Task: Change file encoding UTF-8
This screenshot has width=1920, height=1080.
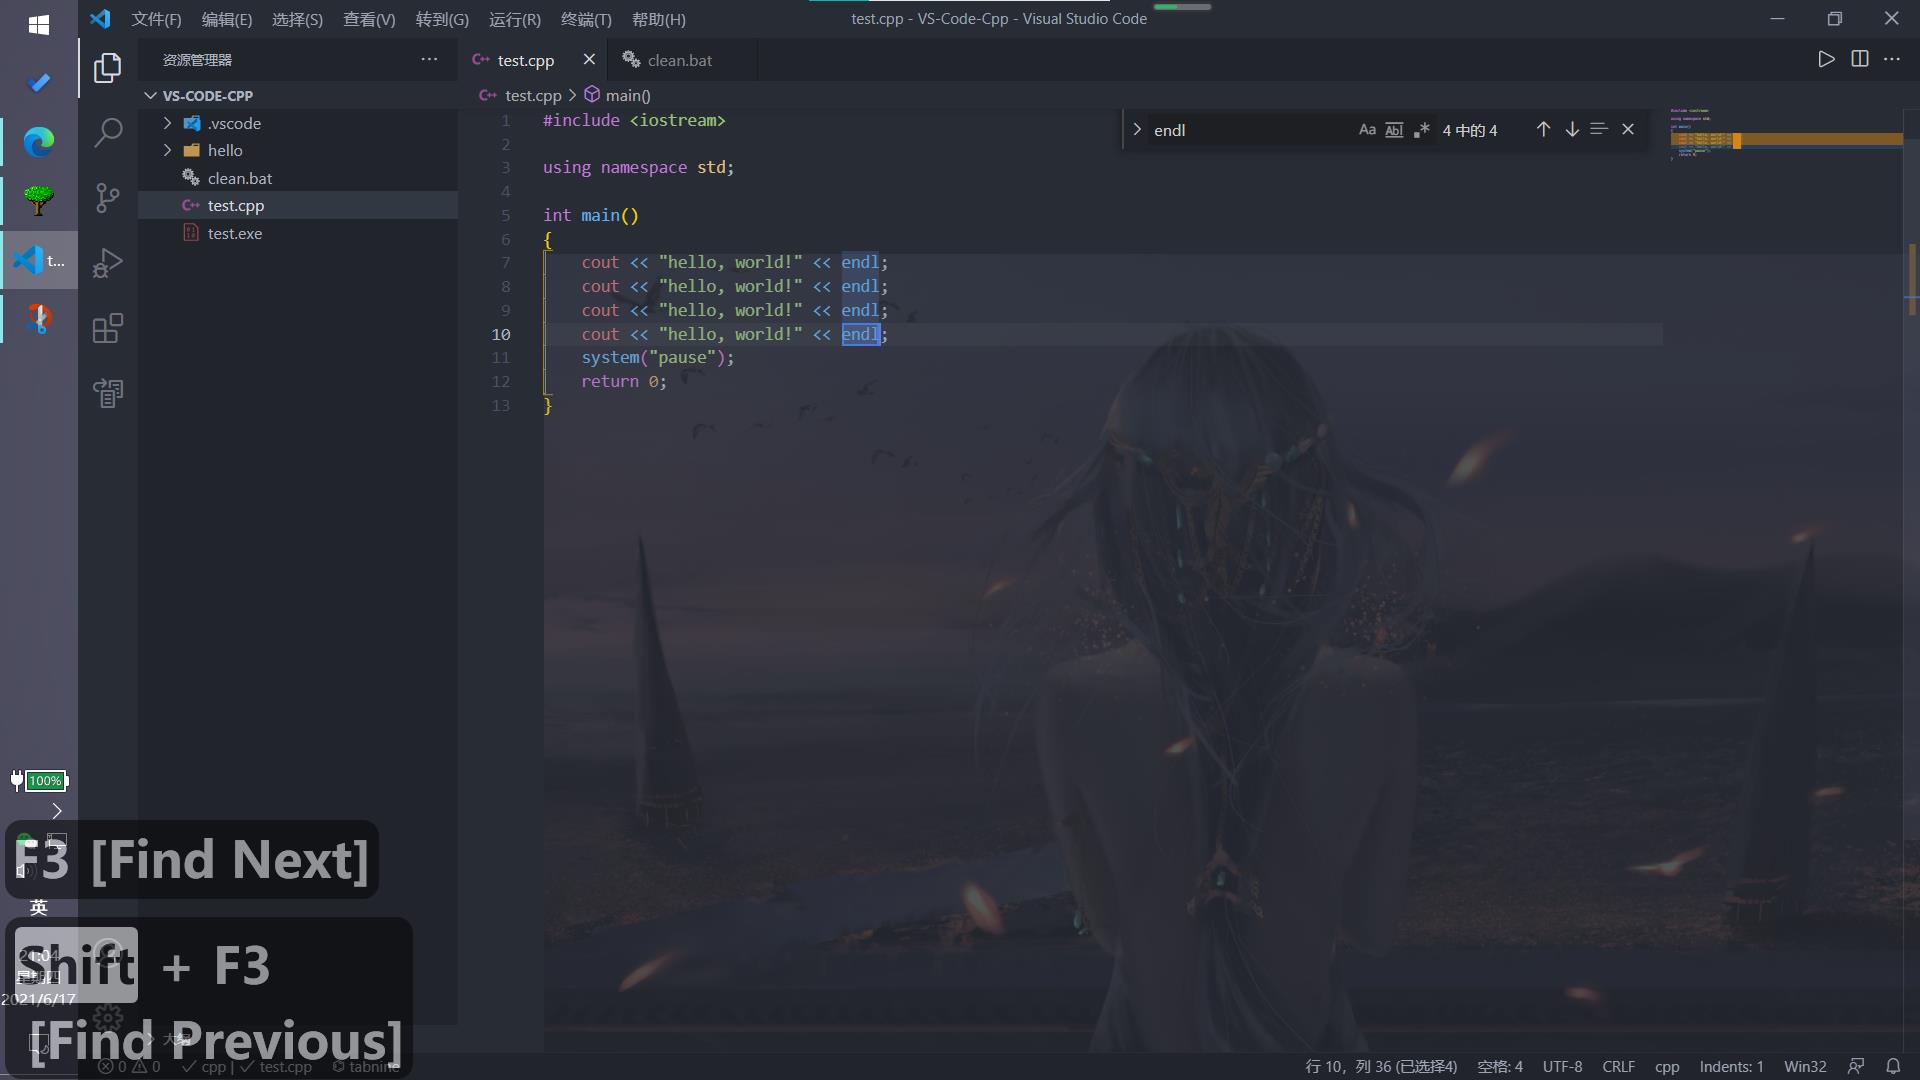Action: 1562,1067
